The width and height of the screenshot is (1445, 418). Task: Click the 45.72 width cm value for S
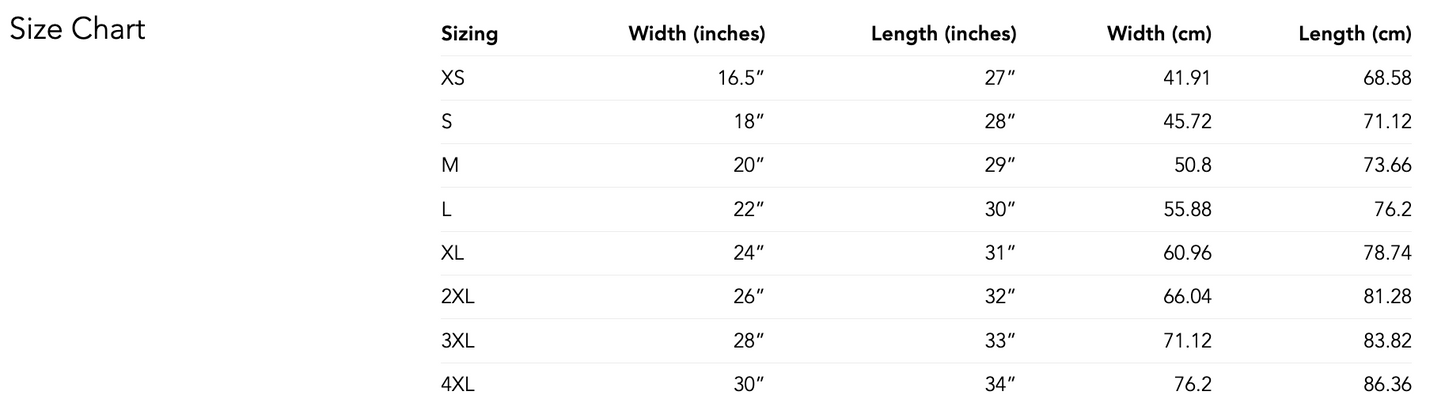1186,122
